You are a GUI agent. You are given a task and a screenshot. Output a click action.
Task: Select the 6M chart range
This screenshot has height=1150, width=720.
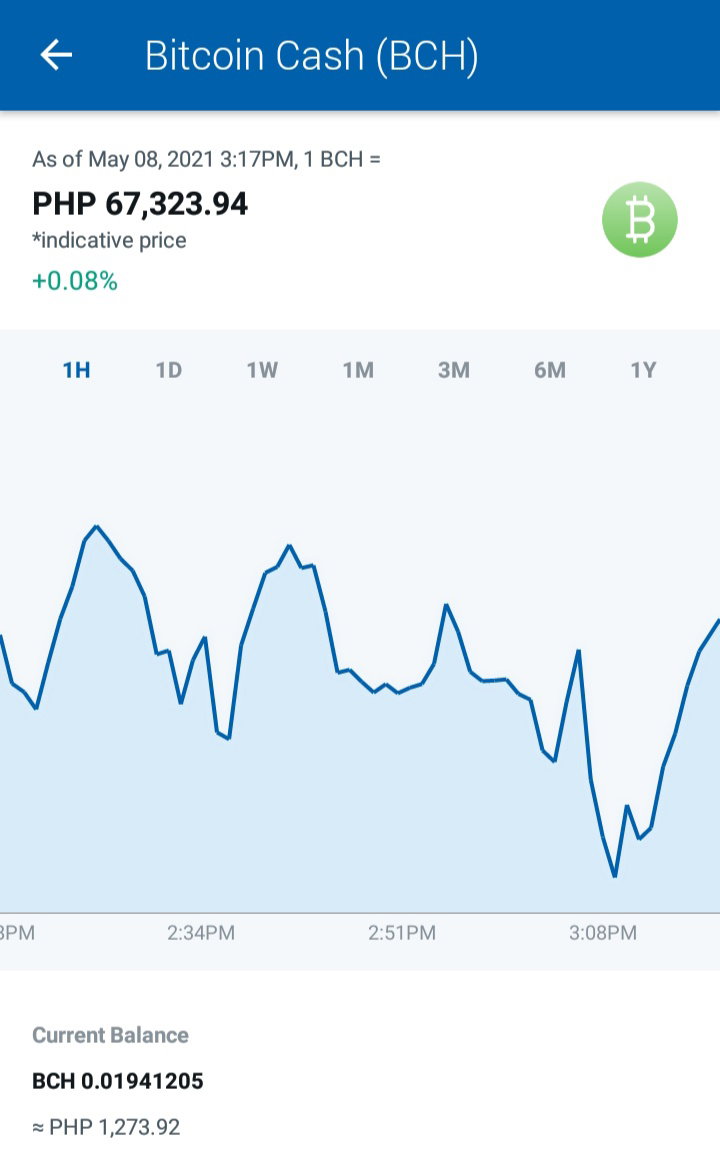click(x=550, y=370)
